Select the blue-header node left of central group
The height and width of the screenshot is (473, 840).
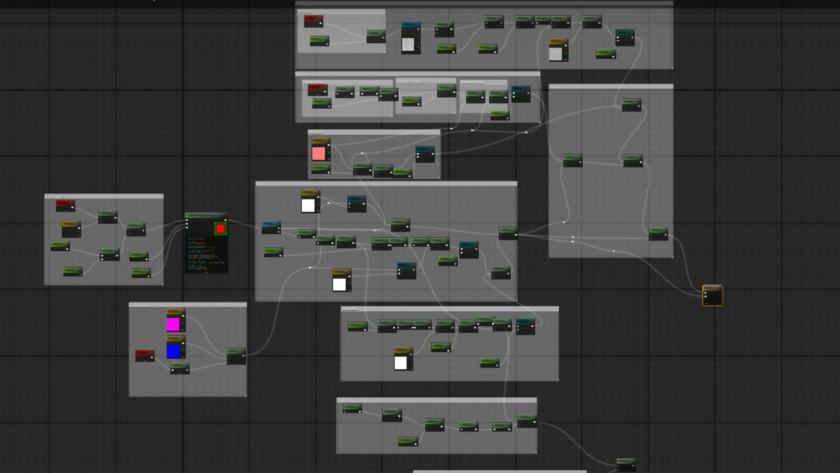(271, 228)
